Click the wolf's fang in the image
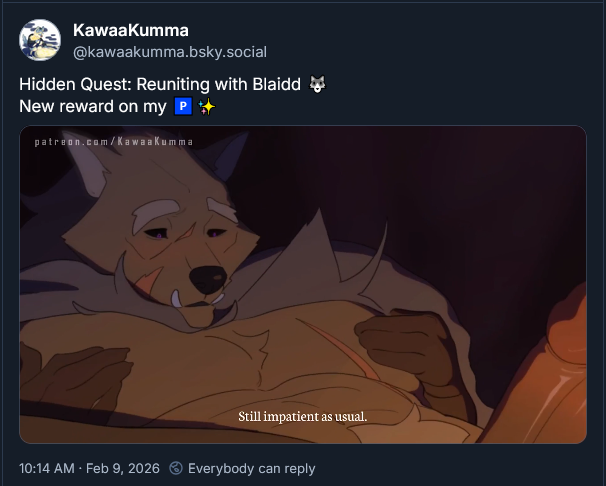 (x=177, y=299)
